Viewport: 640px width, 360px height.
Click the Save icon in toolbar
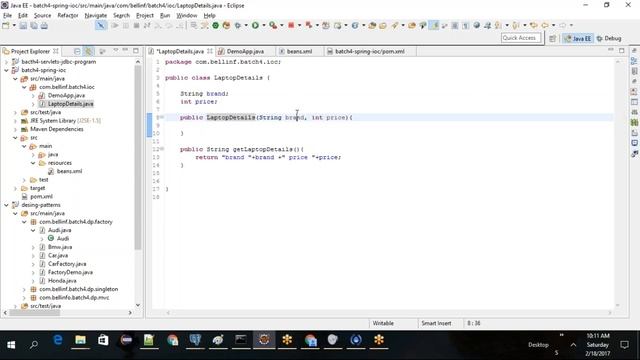click(23, 26)
